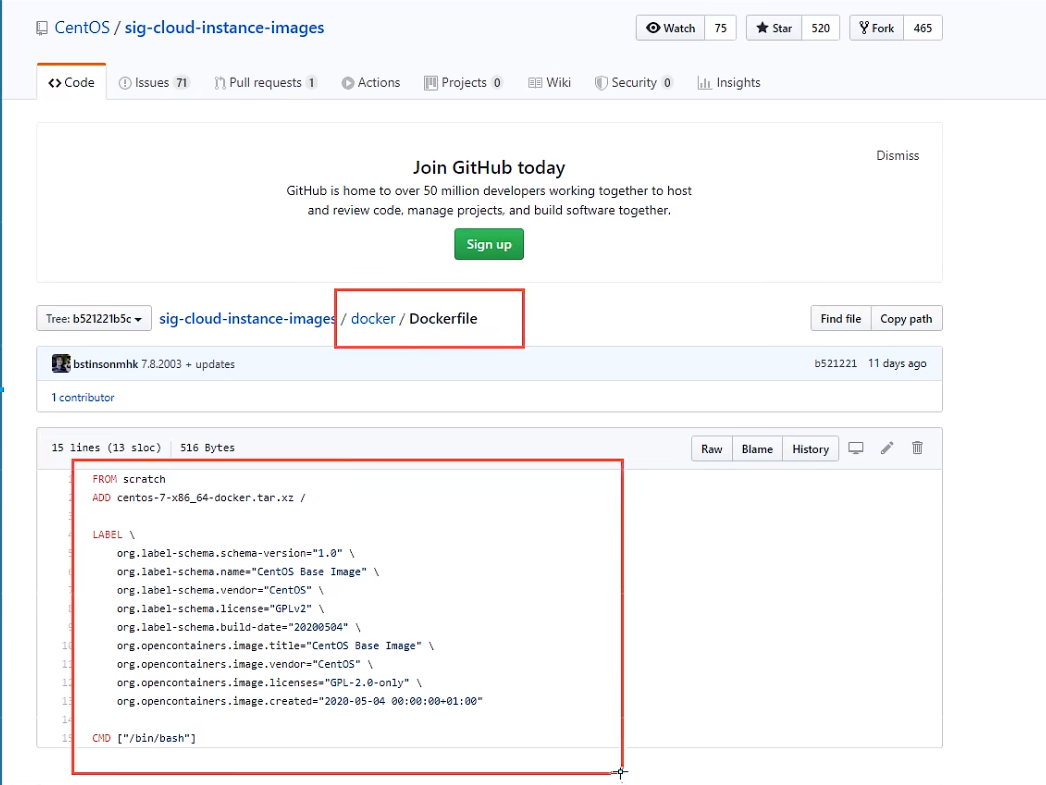The height and width of the screenshot is (785, 1046).
Task: Open the Security tab
Action: point(634,83)
